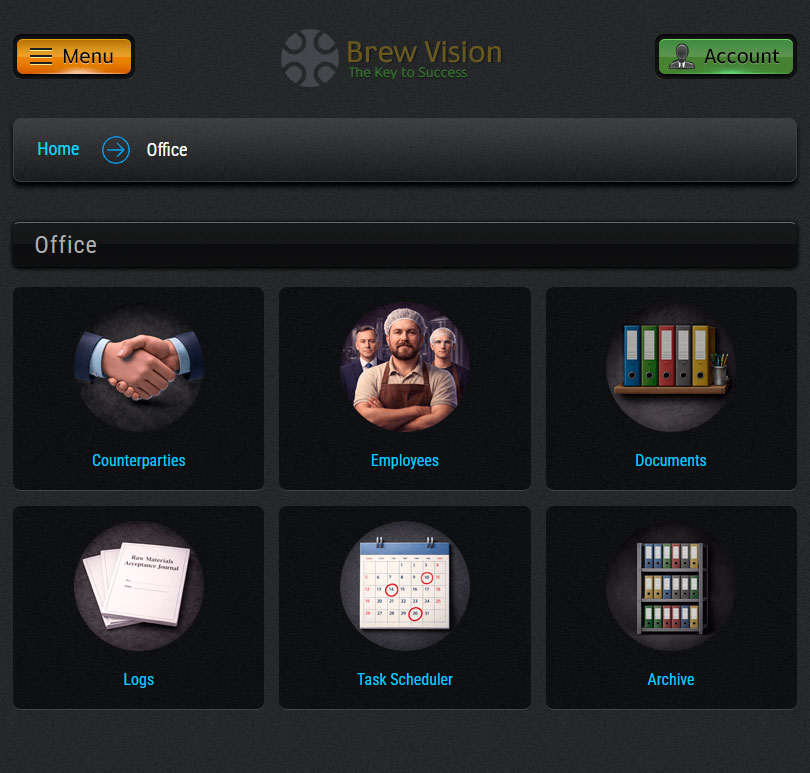Open the Archive text link
810x773 pixels.
[670, 679]
